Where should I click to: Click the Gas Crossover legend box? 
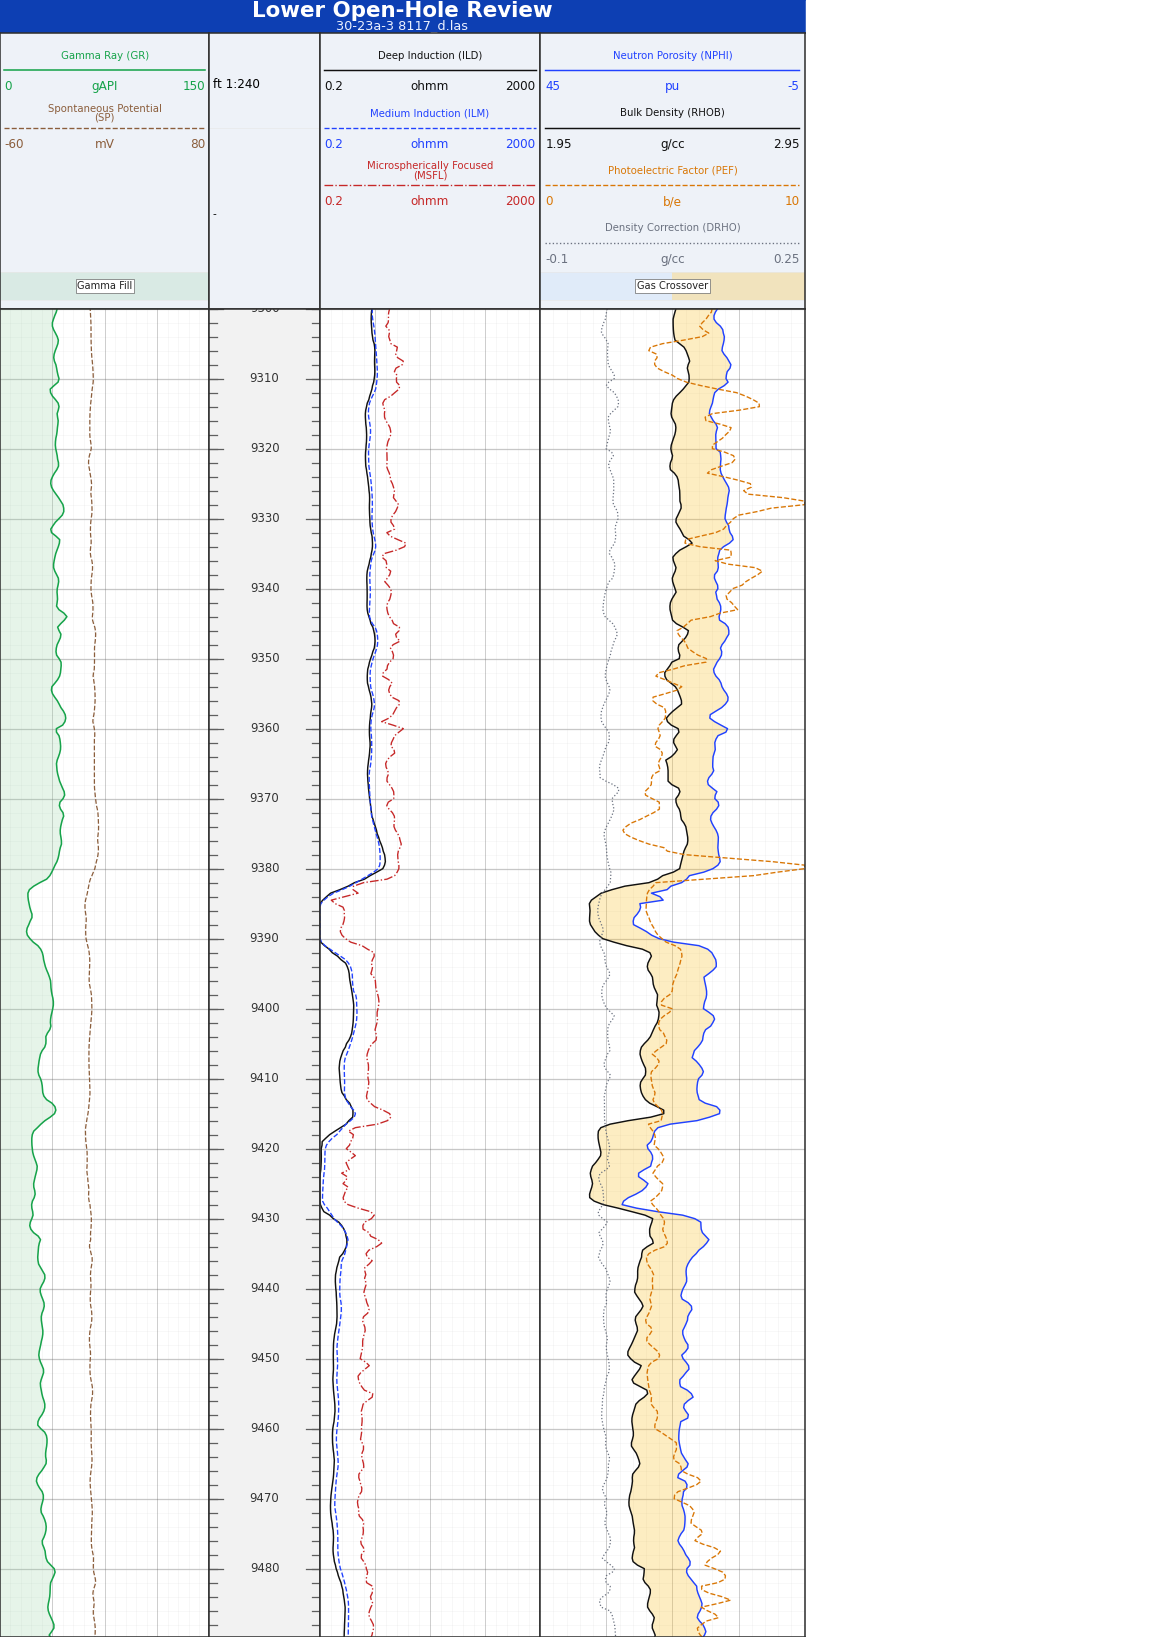tap(672, 286)
